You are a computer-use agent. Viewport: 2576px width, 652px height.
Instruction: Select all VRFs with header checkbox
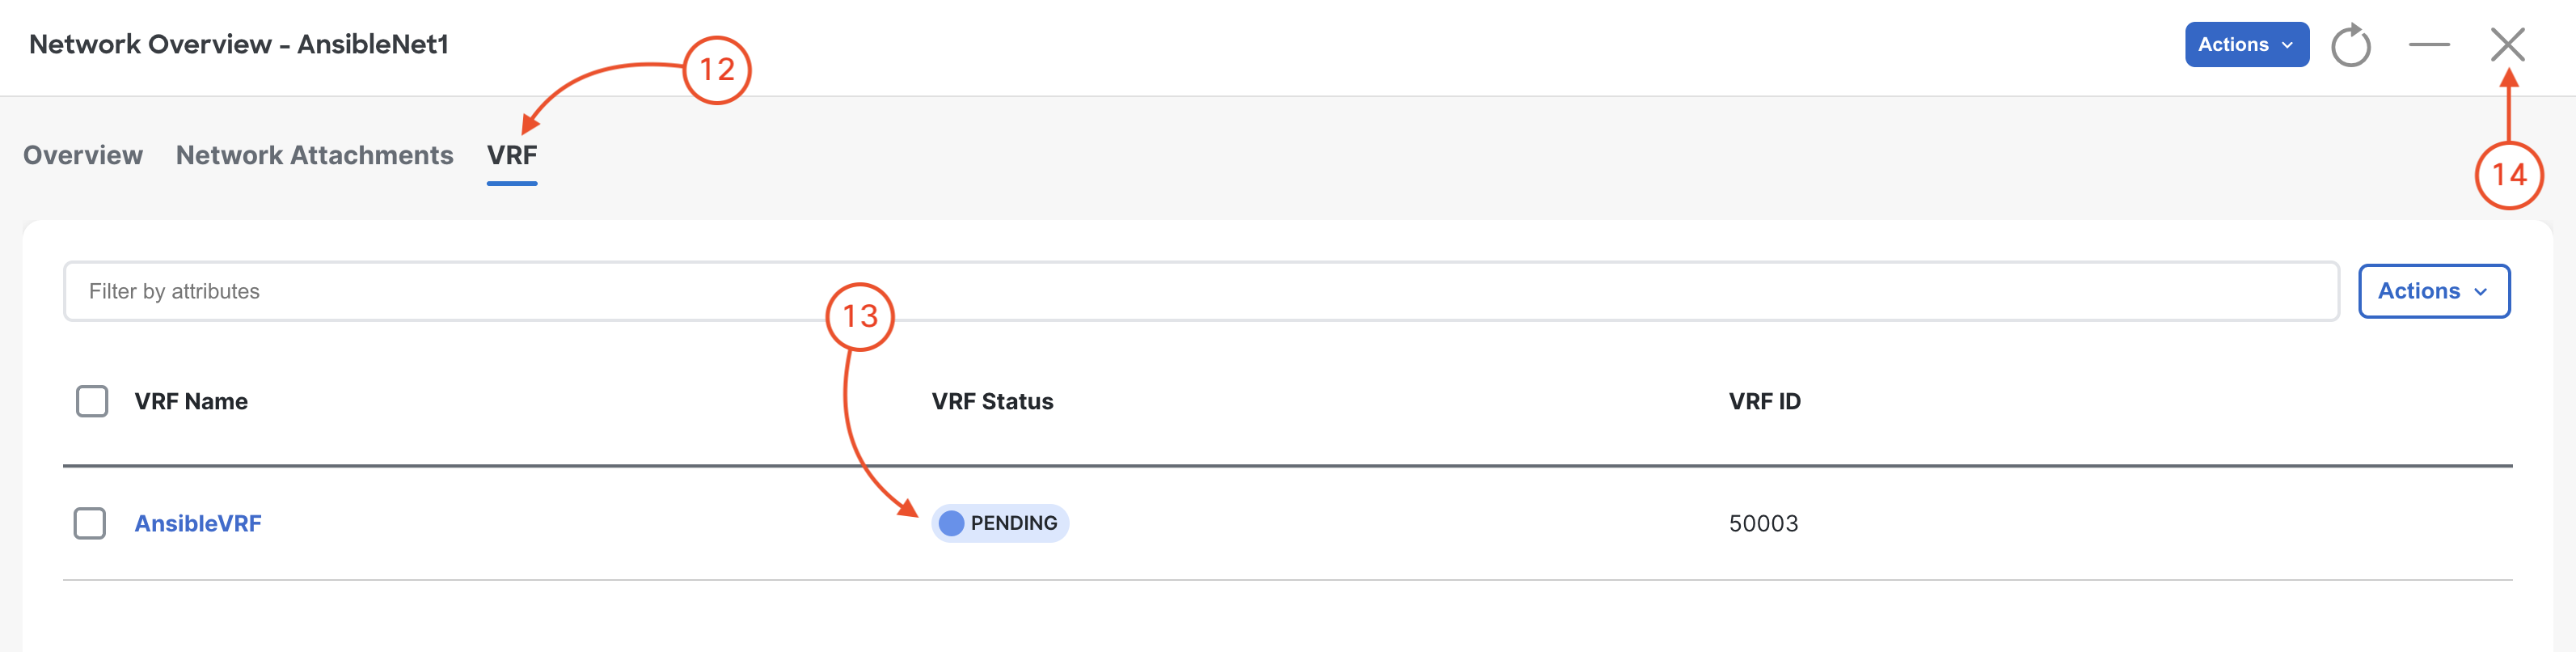(92, 401)
